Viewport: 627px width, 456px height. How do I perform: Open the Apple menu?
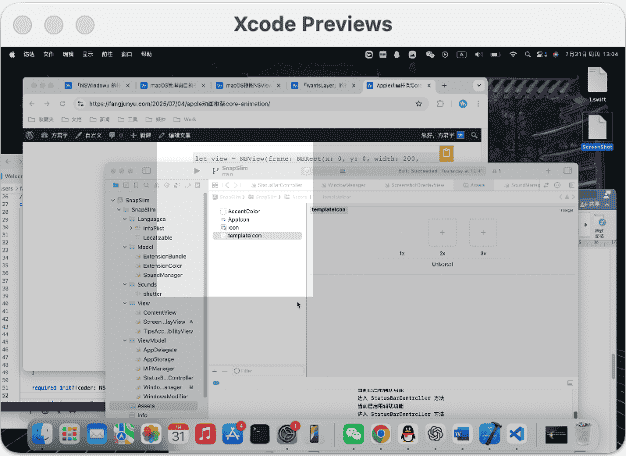point(12,54)
